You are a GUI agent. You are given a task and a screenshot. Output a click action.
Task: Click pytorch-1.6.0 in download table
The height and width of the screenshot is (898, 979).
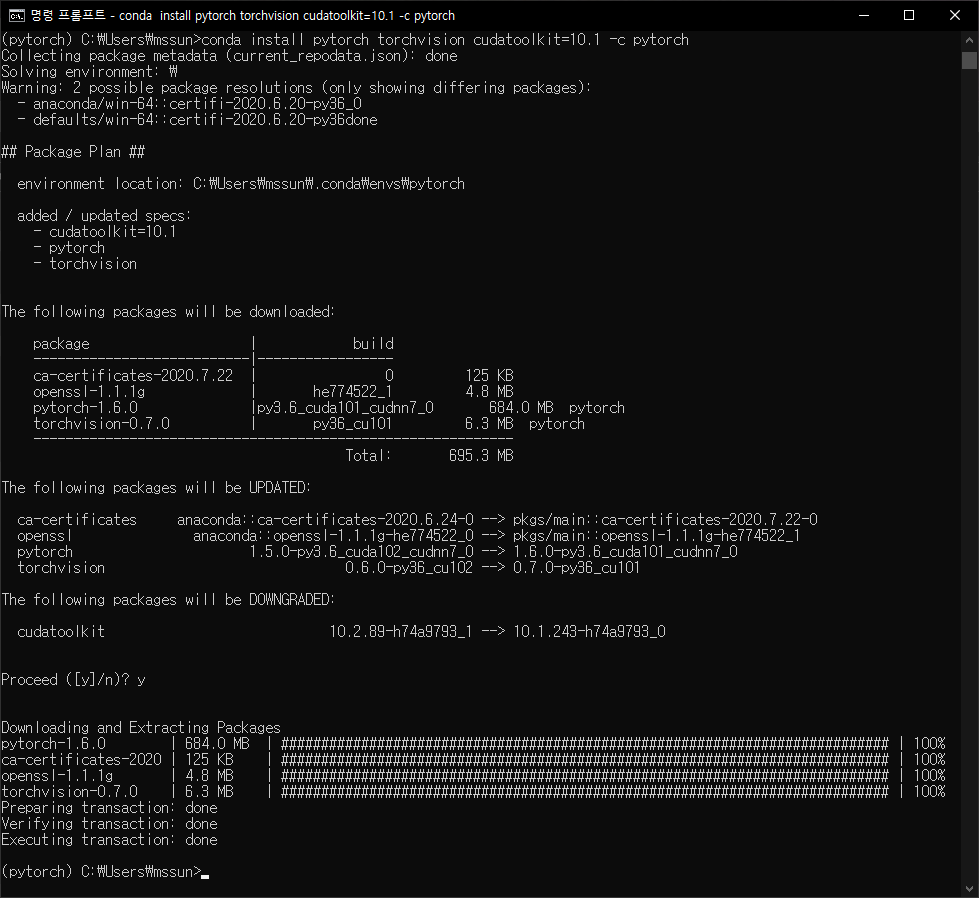pyautogui.click(x=85, y=408)
